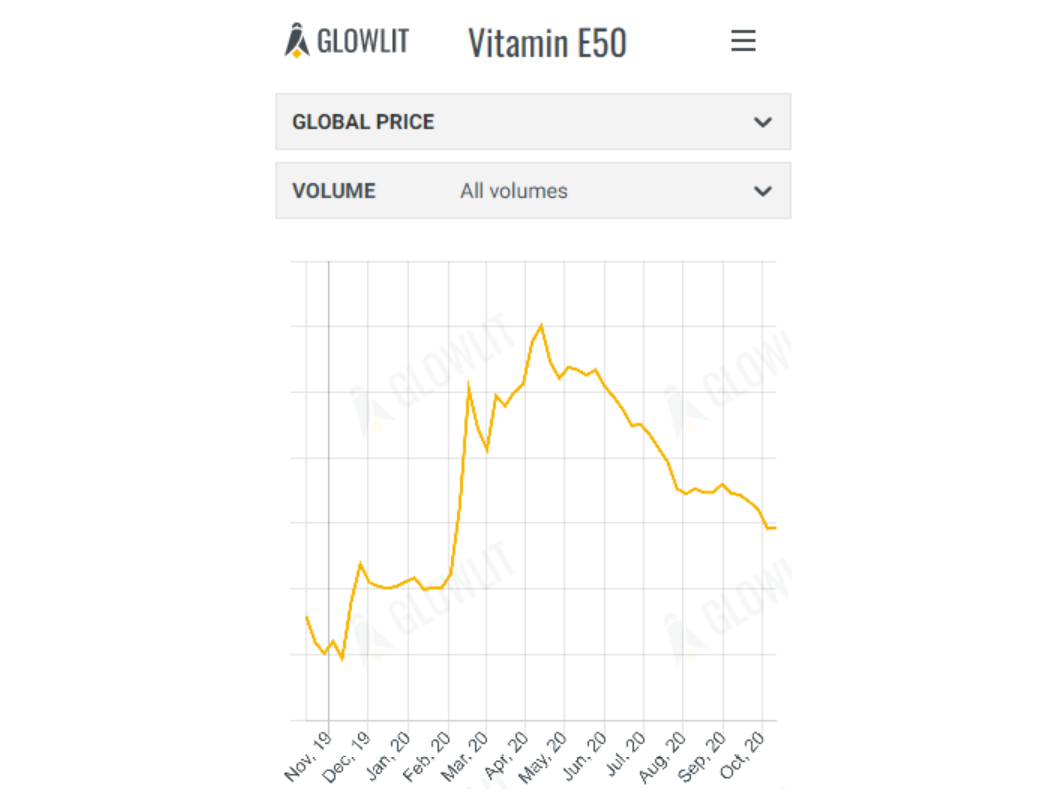Choose the 'Mar, 20' axis label
The image size is (1053, 802).
point(468,756)
